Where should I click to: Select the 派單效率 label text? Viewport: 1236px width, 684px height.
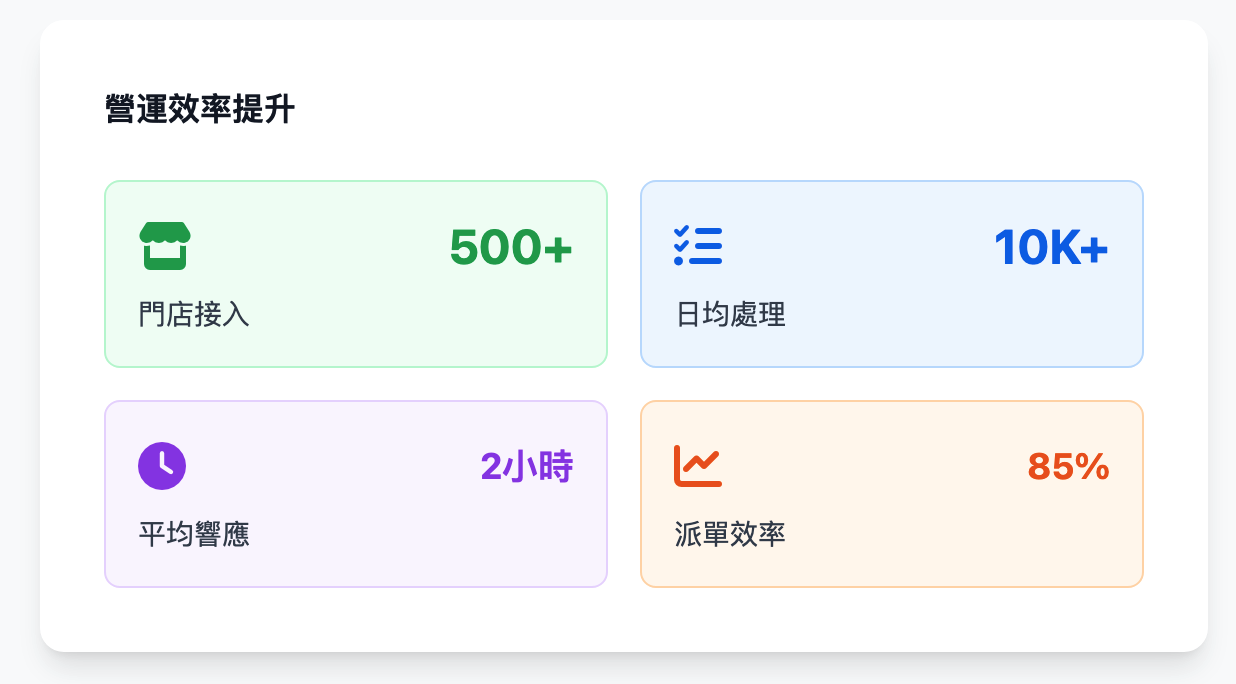coord(731,534)
